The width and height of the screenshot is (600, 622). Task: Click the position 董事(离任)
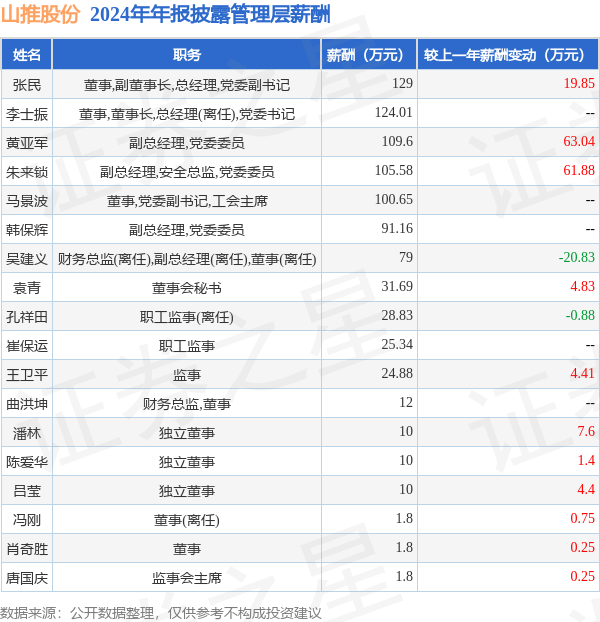pos(187,520)
